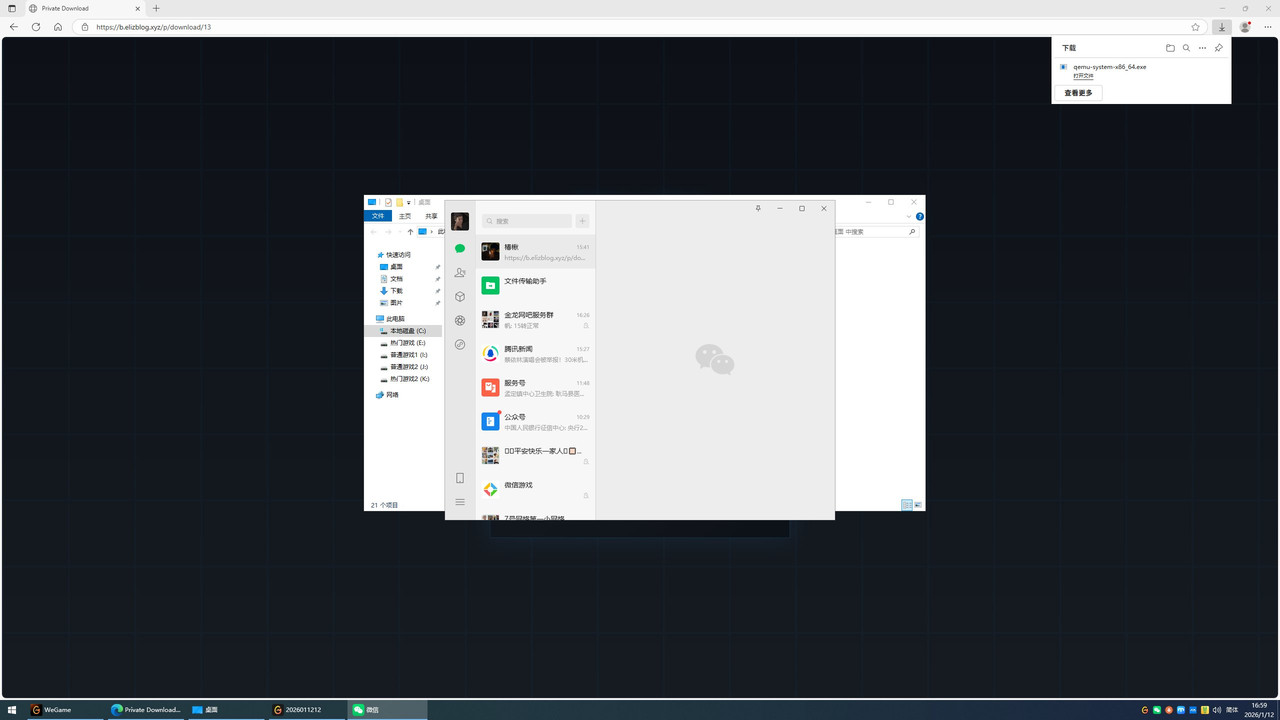1280x720 pixels.
Task: Open the Windows Start menu
Action: pos(12,710)
